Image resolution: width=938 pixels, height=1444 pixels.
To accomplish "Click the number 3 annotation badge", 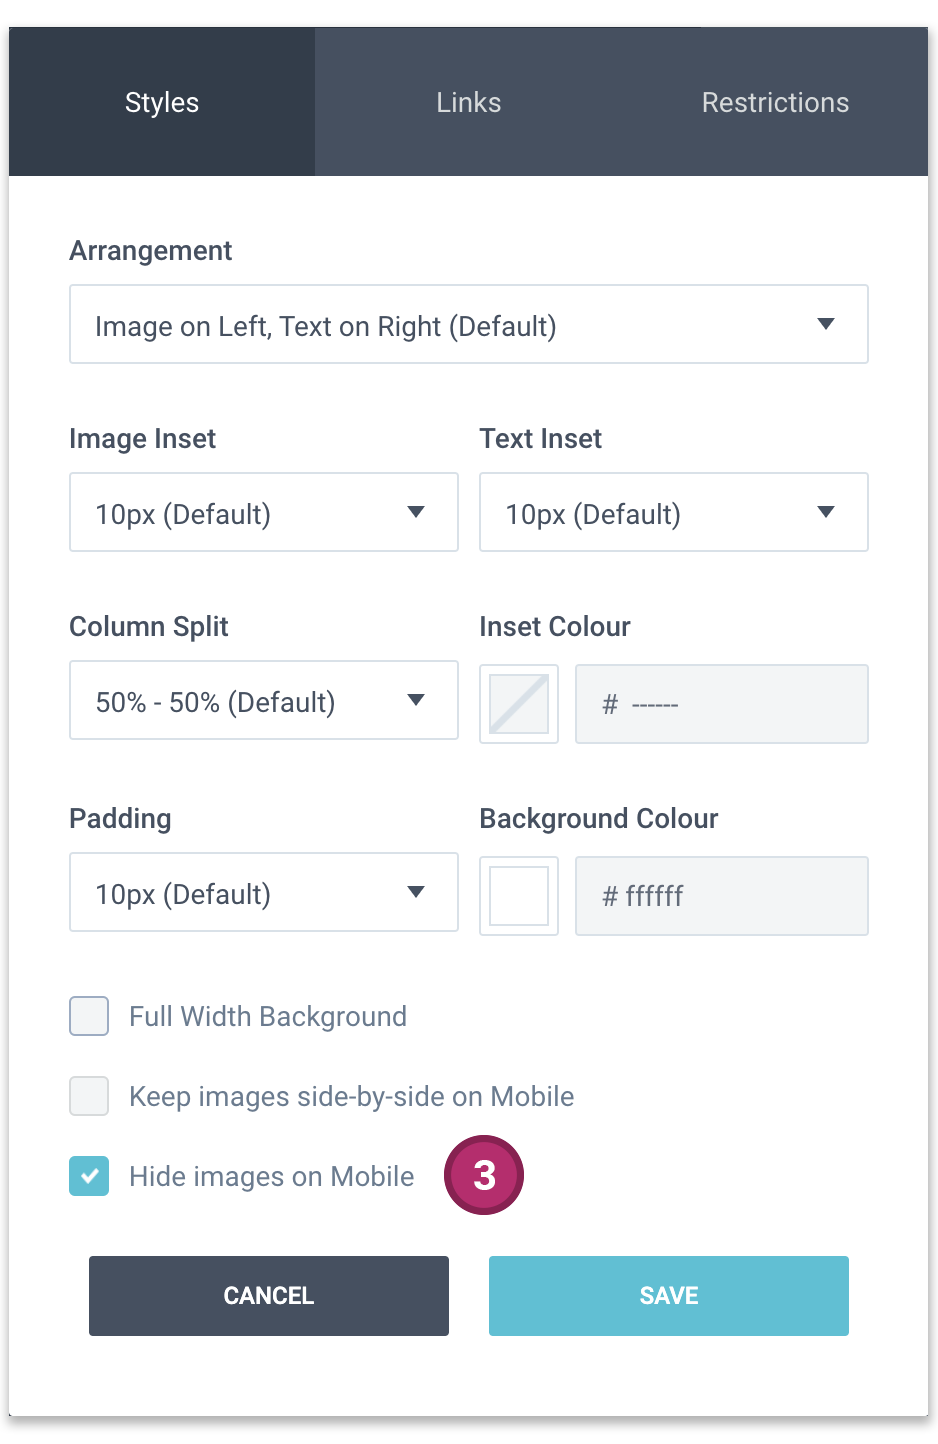I will pyautogui.click(x=484, y=1175).
